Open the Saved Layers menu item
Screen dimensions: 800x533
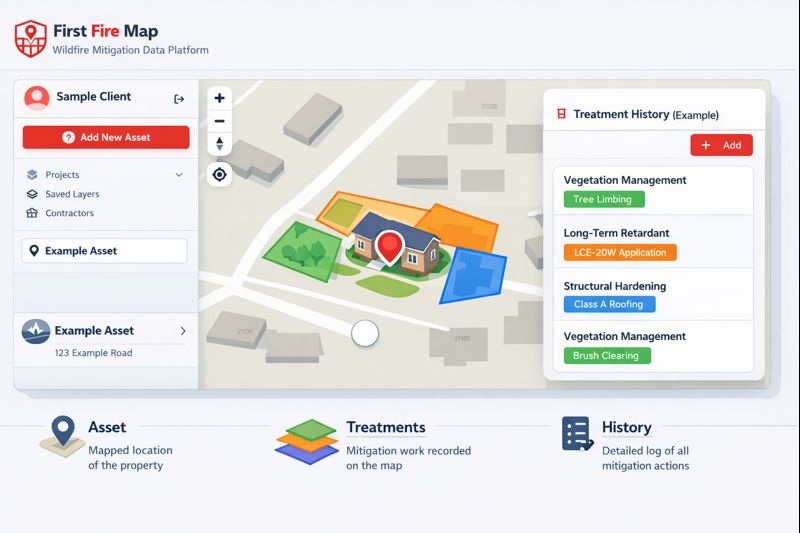[x=71, y=194]
